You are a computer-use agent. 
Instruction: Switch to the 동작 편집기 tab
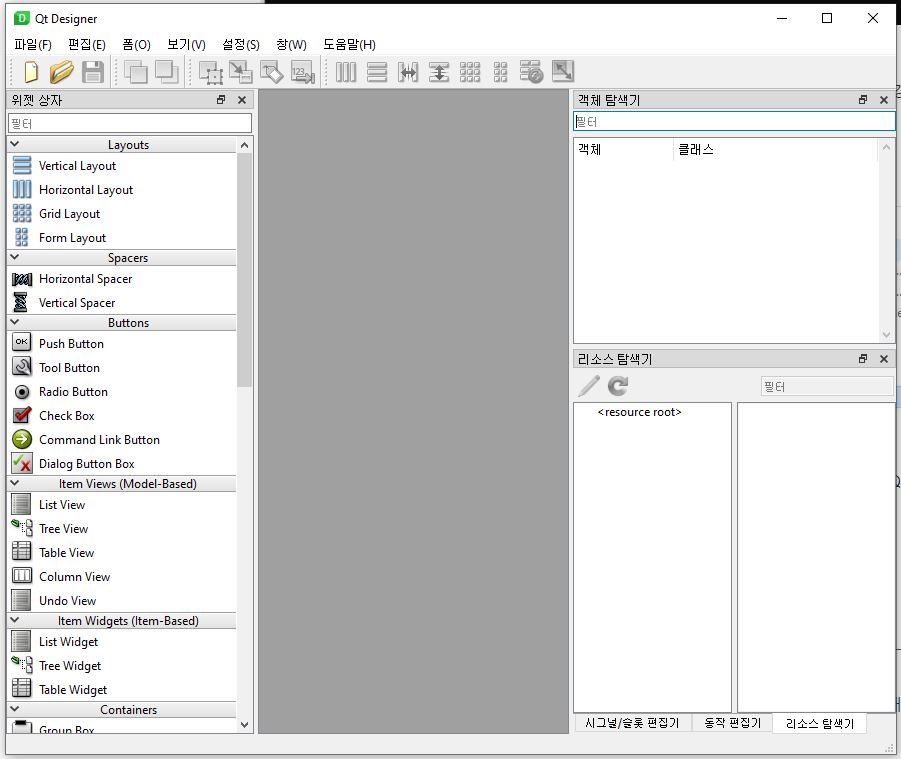(733, 723)
